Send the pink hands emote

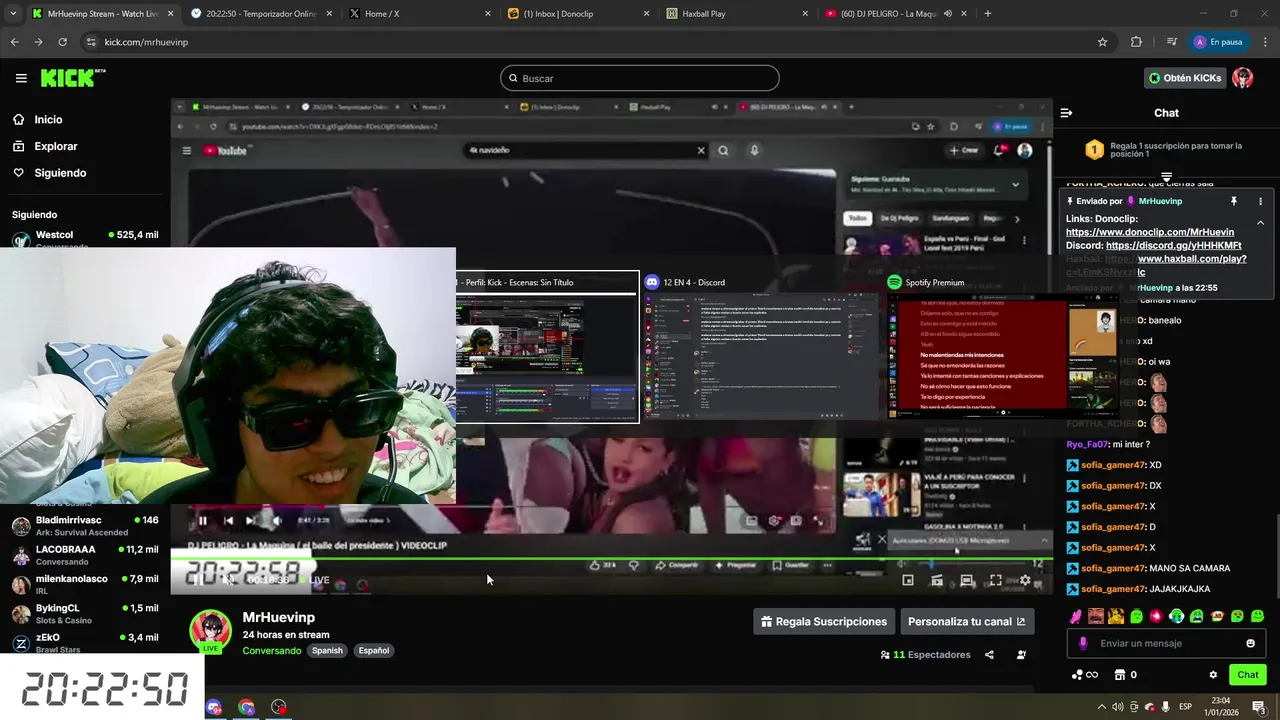(1076, 616)
